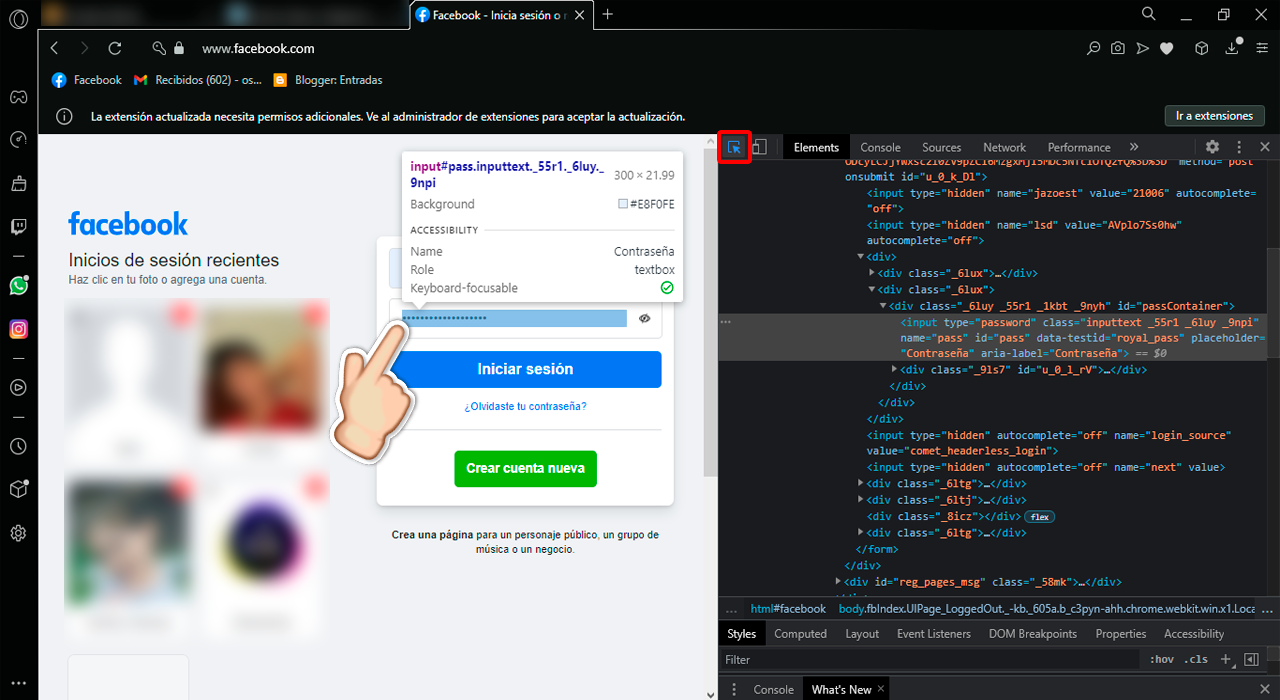Image resolution: width=1280 pixels, height=700 pixels.
Task: Activate the inspect element picker tool
Action: (x=734, y=147)
